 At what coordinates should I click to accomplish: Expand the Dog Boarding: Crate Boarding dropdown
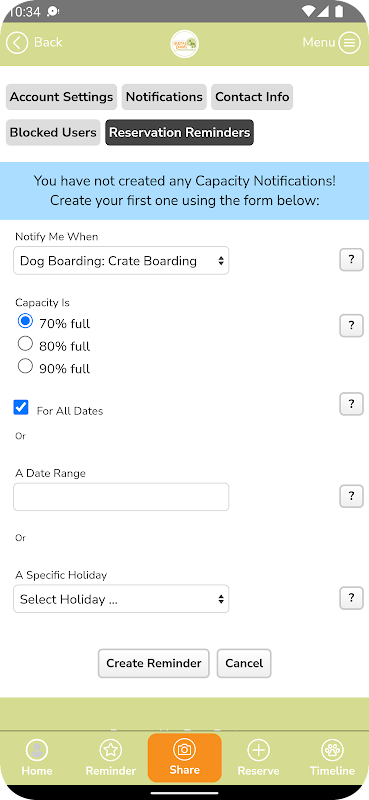pyautogui.click(x=121, y=261)
